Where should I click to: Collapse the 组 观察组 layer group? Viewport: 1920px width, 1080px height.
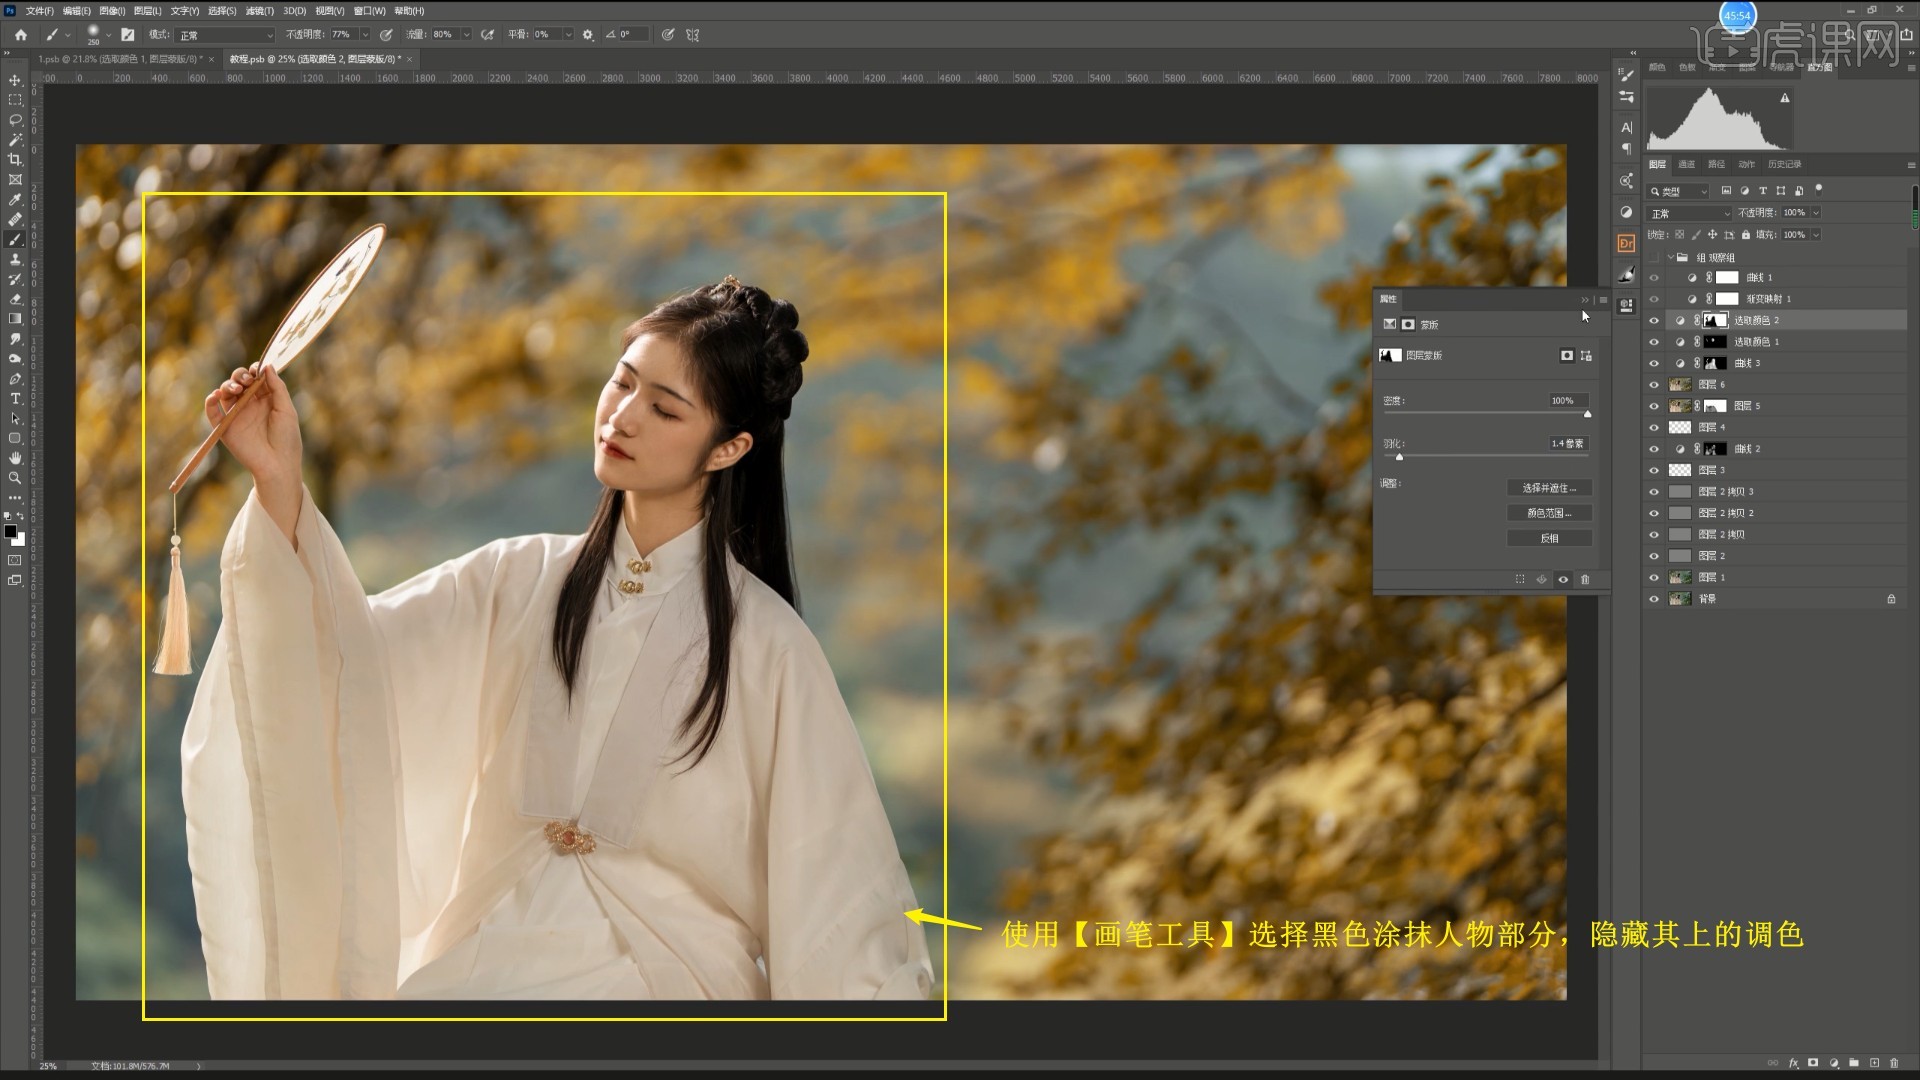tap(1670, 257)
